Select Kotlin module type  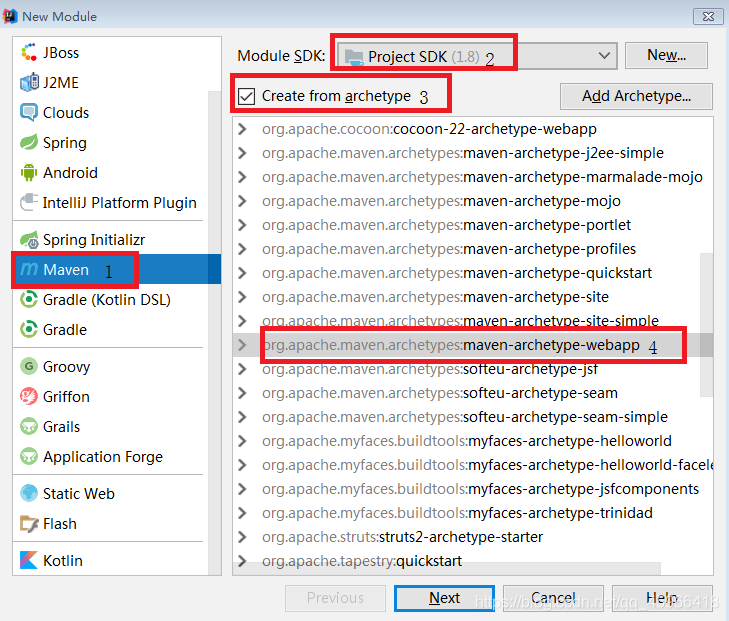click(x=111, y=560)
